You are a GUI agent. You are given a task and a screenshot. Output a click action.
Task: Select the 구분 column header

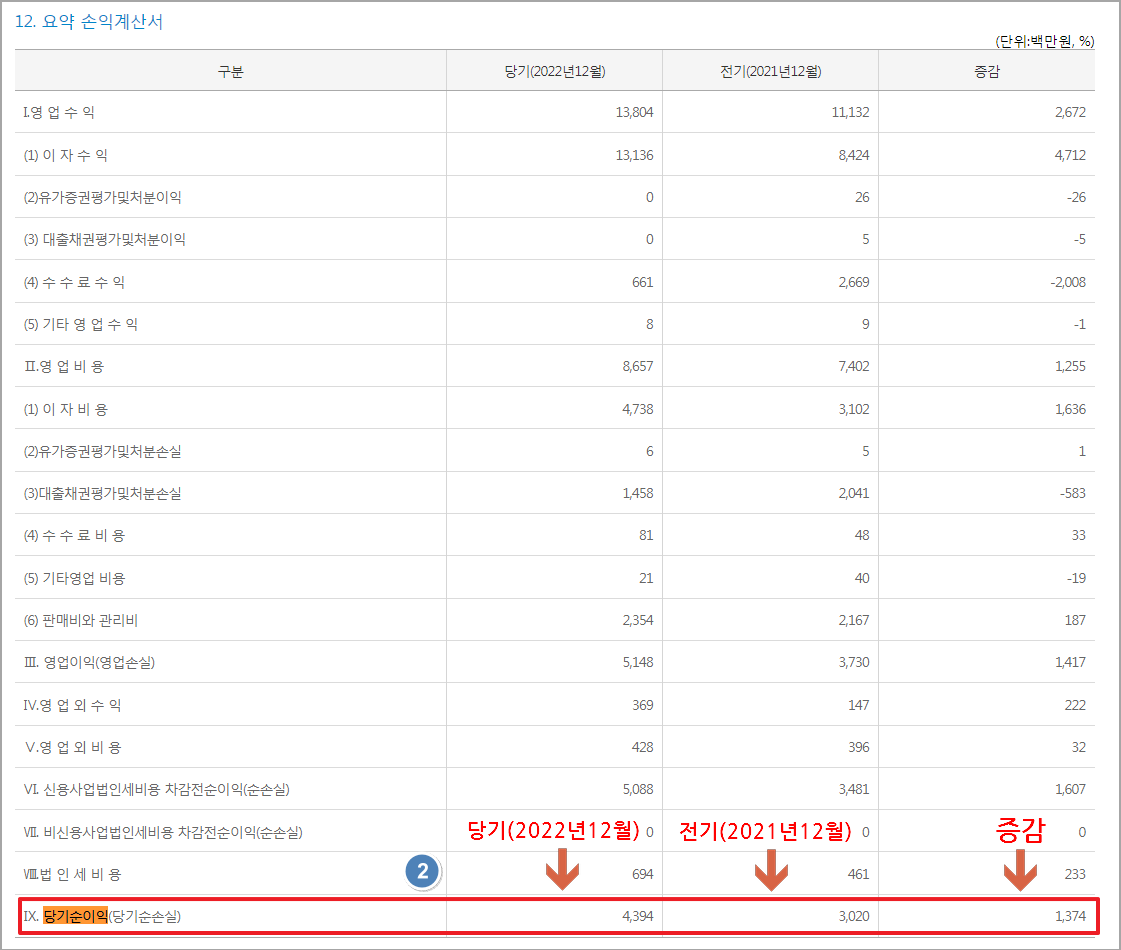tap(230, 69)
